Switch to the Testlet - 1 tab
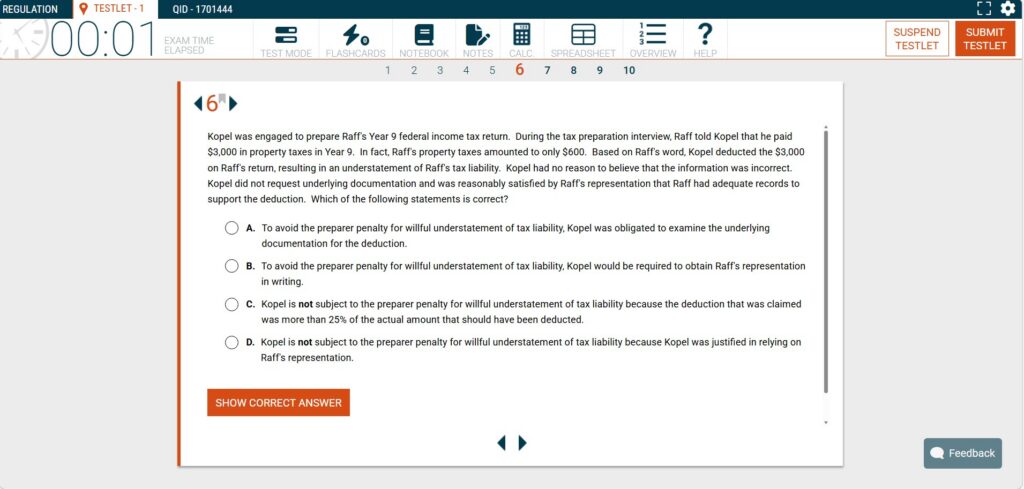The height and width of the screenshot is (489, 1024). click(116, 9)
